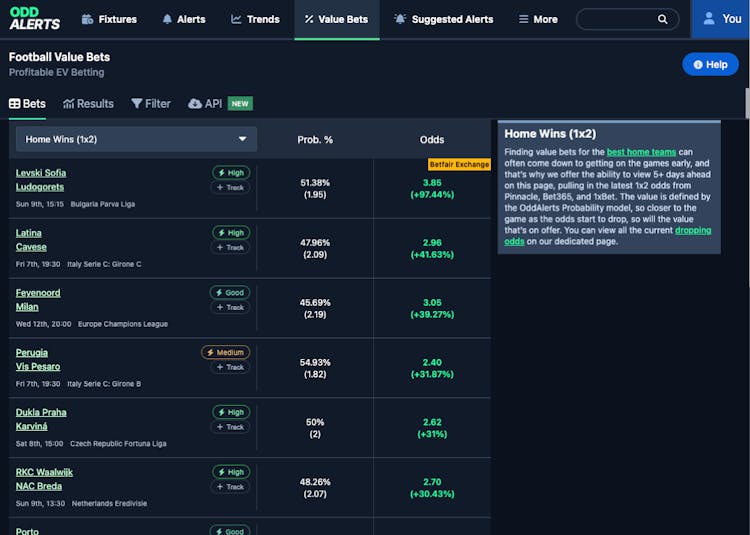750x535 pixels.
Task: Click odds 2.40 for Perugia
Action: (x=432, y=362)
